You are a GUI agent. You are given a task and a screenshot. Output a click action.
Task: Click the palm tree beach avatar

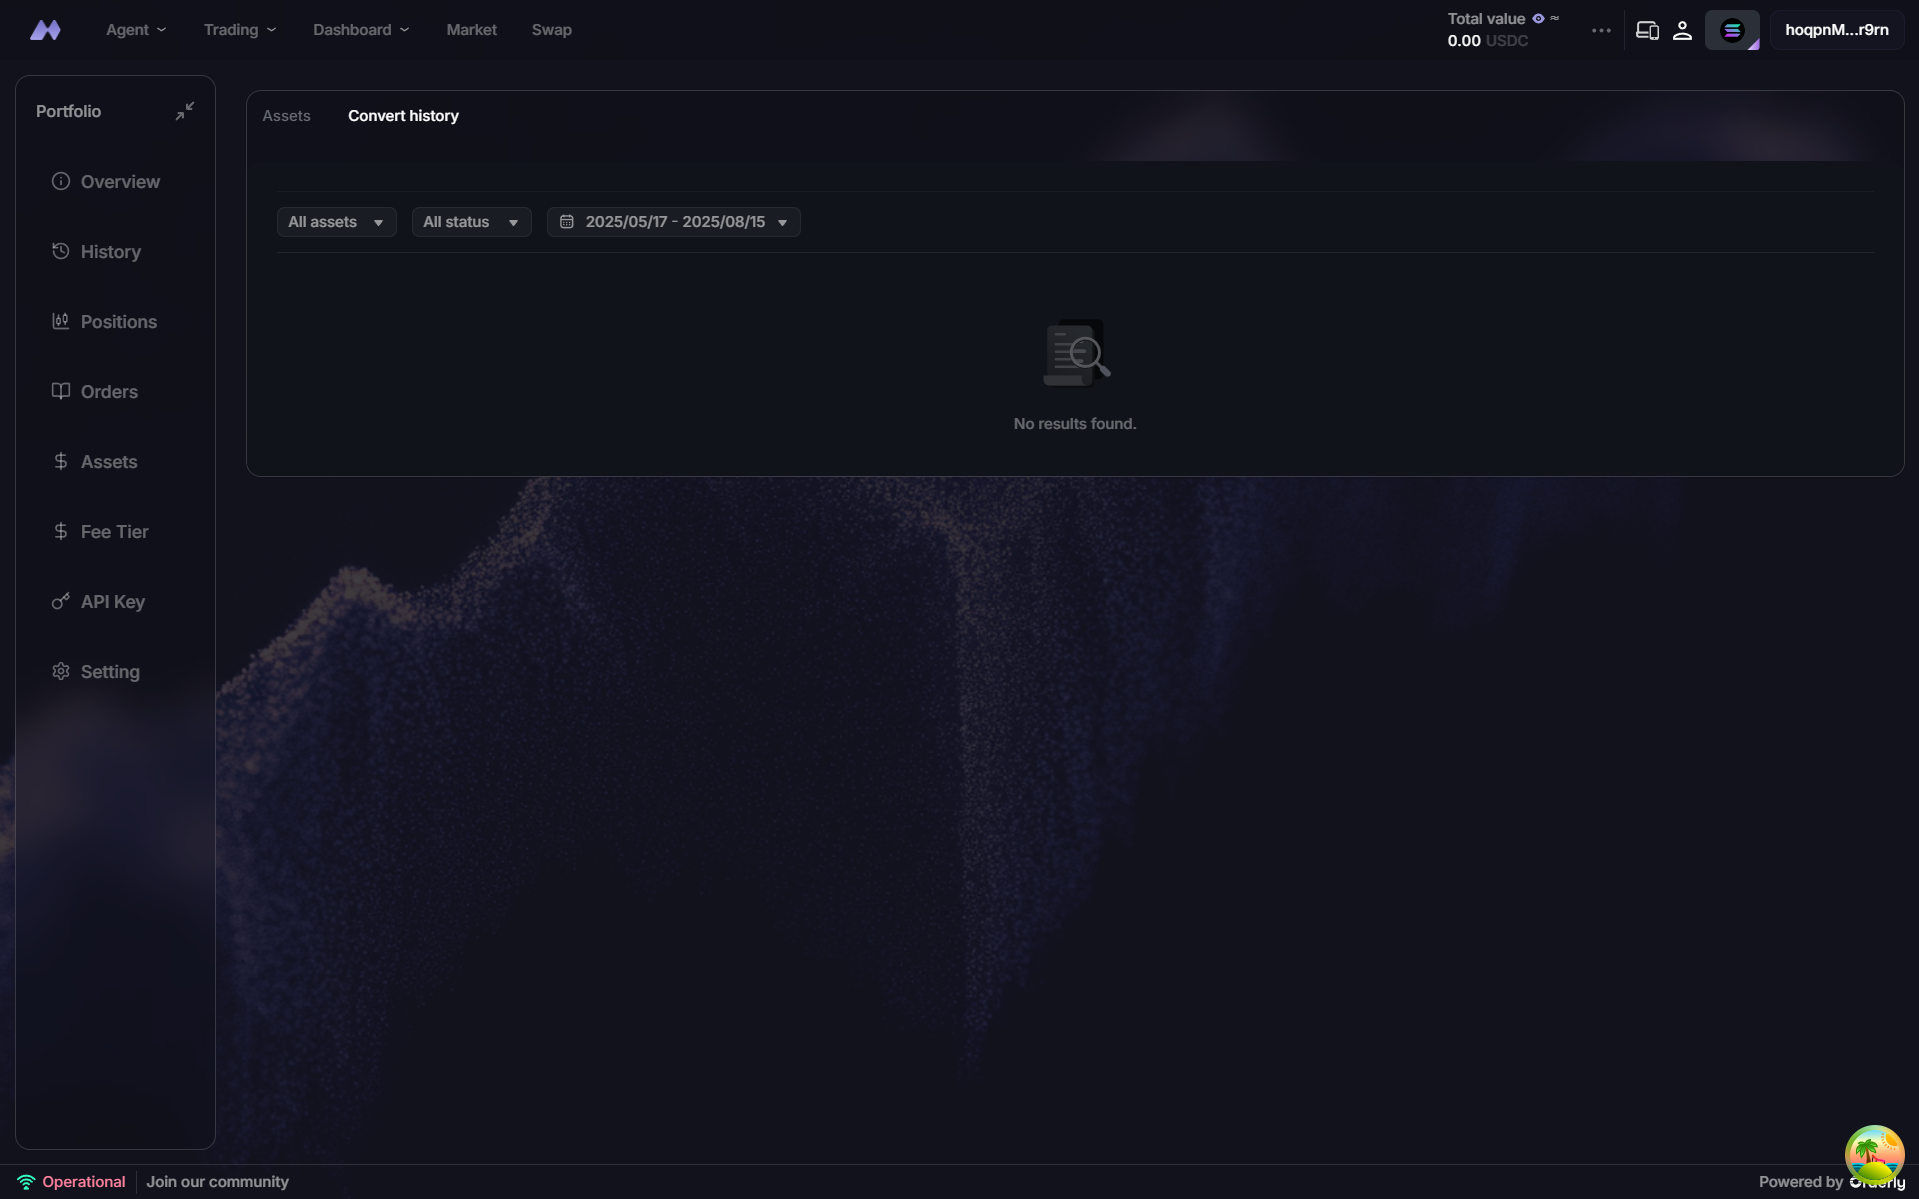click(x=1873, y=1154)
